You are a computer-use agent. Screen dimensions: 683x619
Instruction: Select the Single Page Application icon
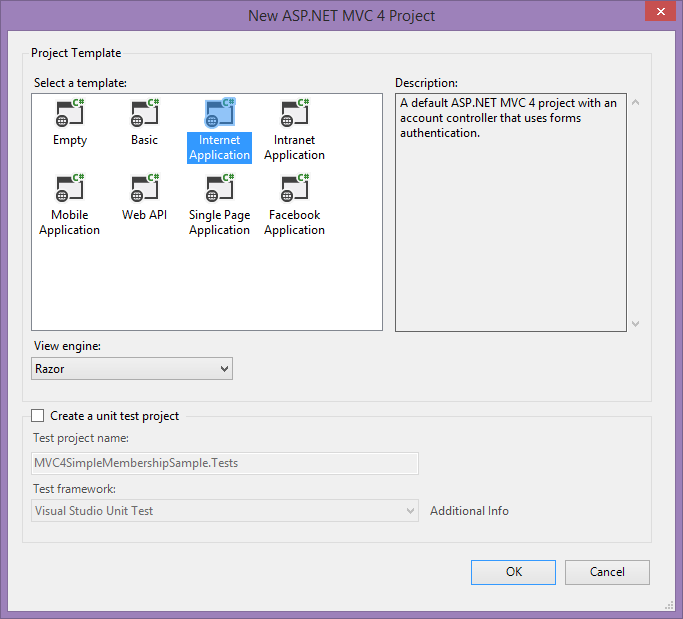tap(219, 189)
